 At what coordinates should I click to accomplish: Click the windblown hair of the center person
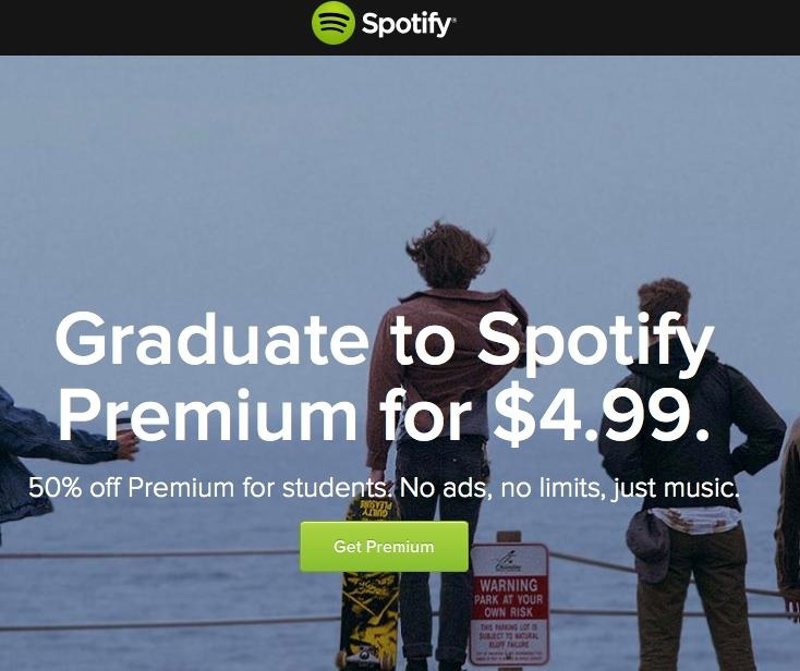447,254
